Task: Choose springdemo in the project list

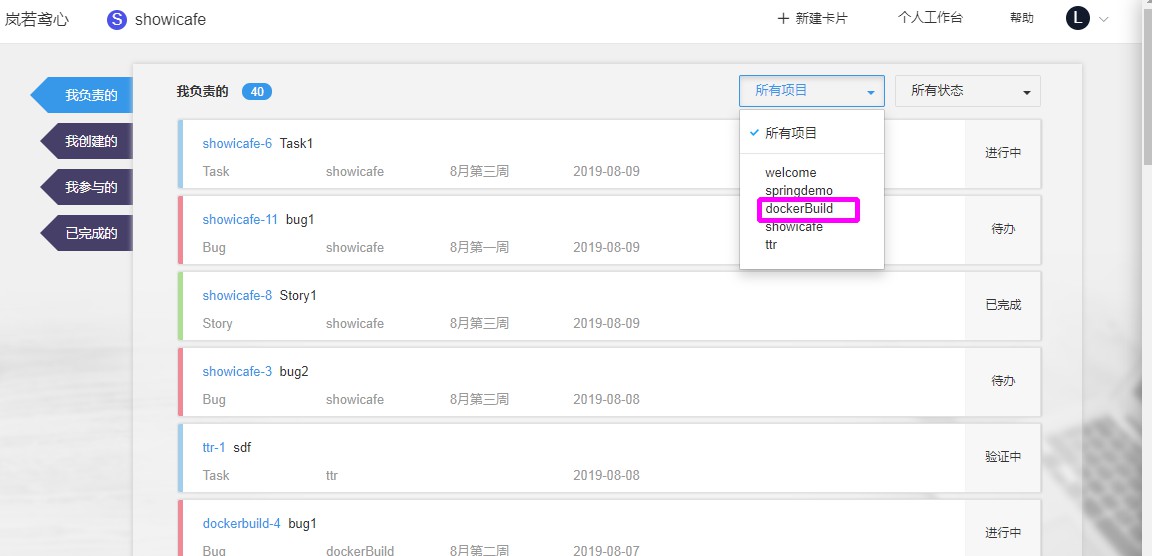Action: point(799,191)
